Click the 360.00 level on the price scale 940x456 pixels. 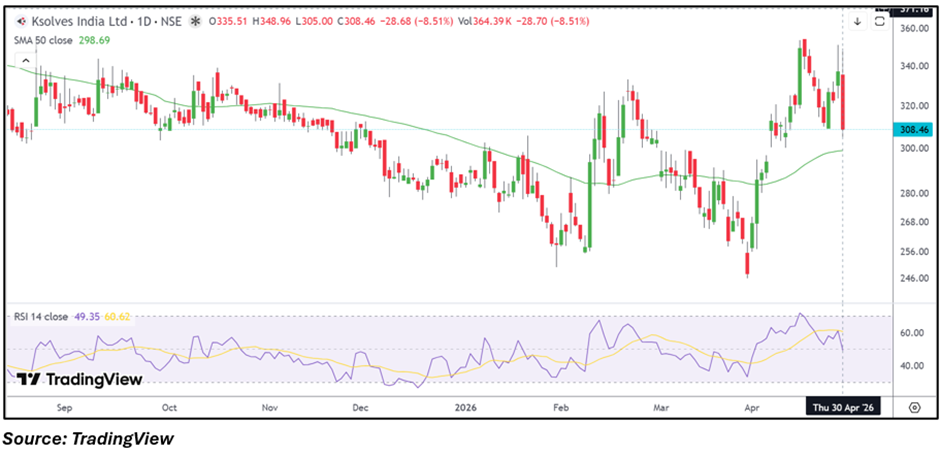(912, 29)
